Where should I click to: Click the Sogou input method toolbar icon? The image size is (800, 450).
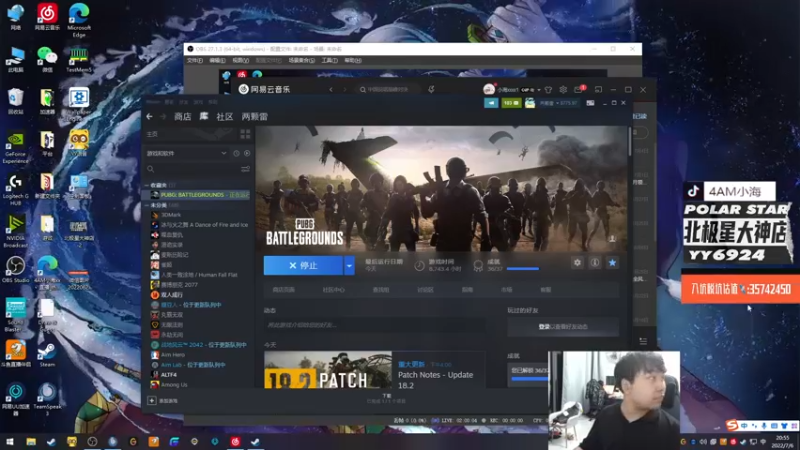coord(732,425)
